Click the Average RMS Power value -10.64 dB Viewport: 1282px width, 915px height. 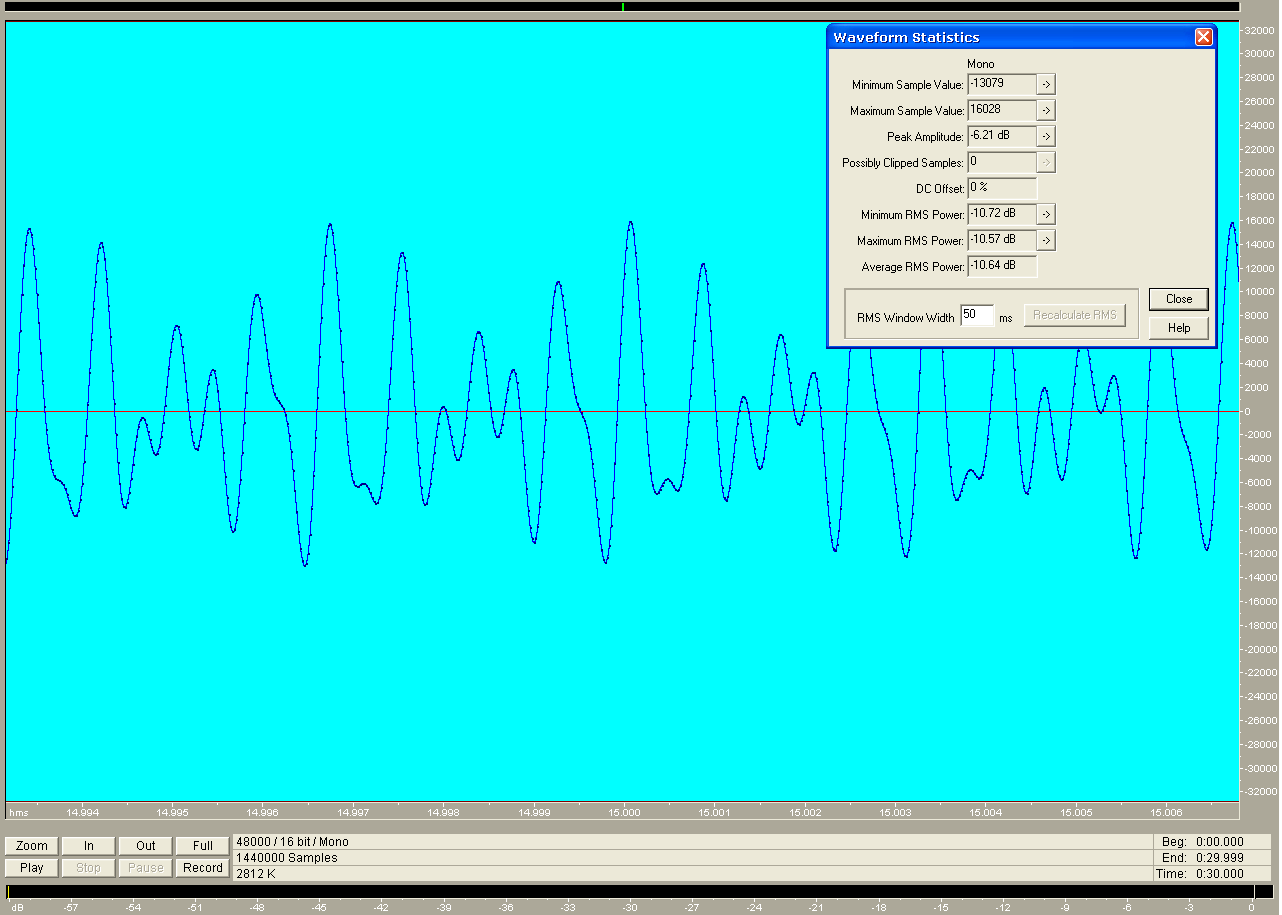1002,266
